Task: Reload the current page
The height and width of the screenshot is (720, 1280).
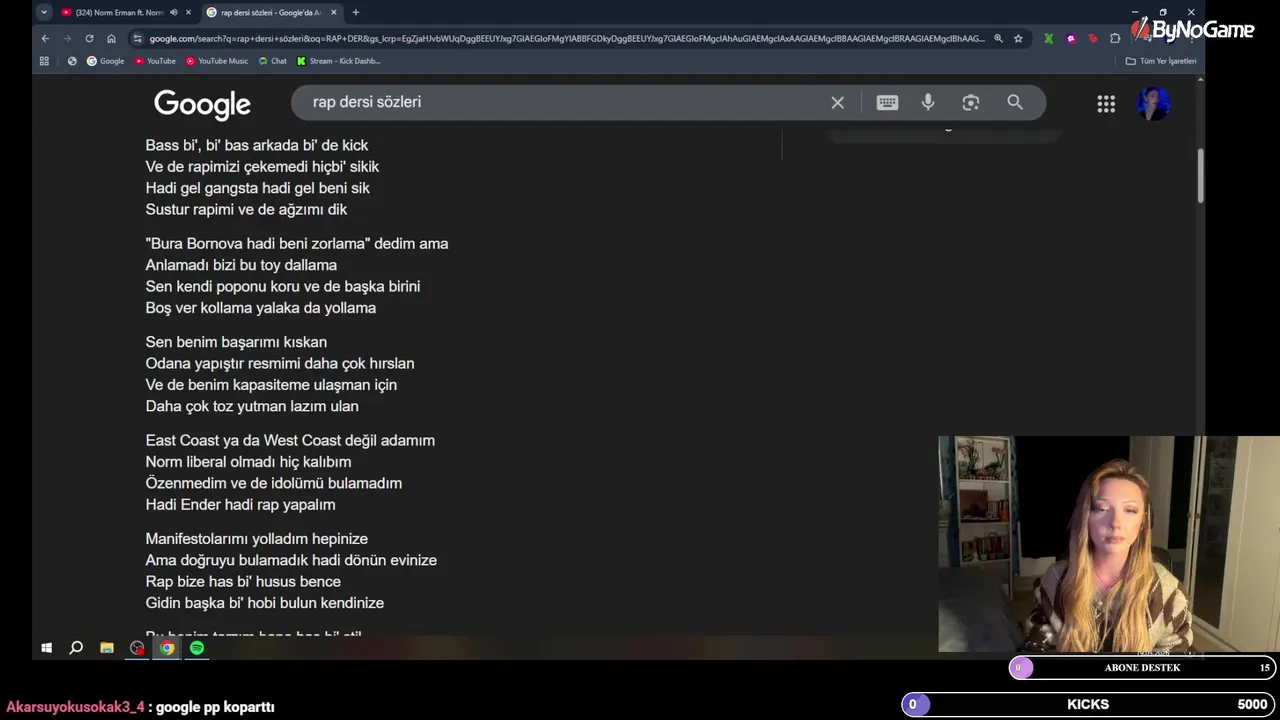Action: click(89, 38)
